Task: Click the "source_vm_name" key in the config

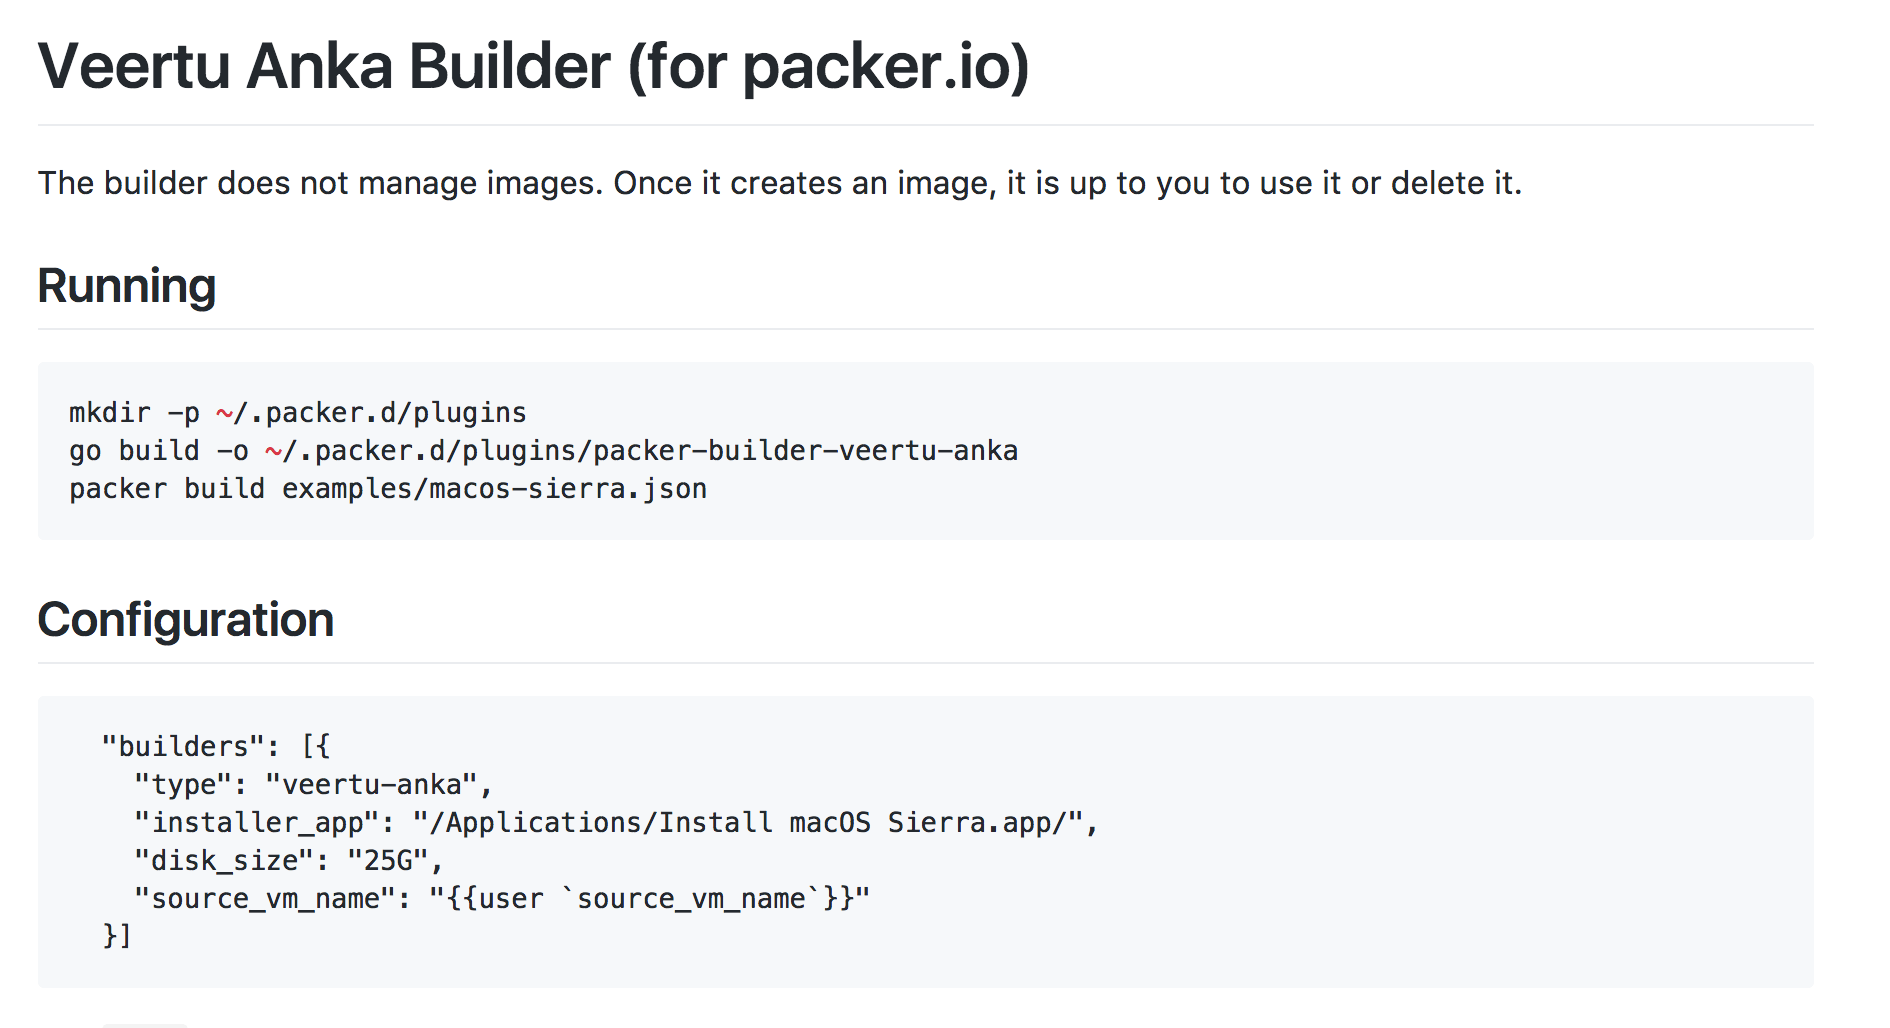Action: click(x=265, y=898)
